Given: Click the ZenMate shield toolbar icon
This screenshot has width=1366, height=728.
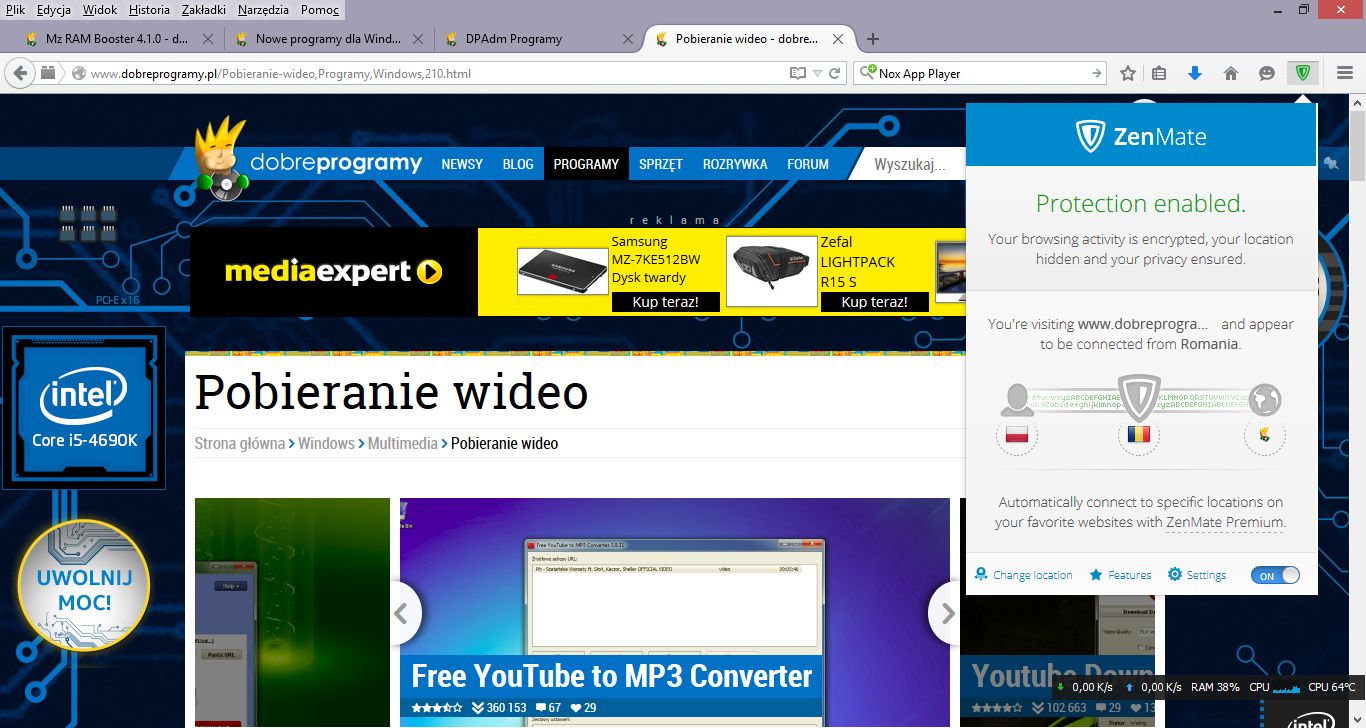Looking at the screenshot, I should [1303, 73].
